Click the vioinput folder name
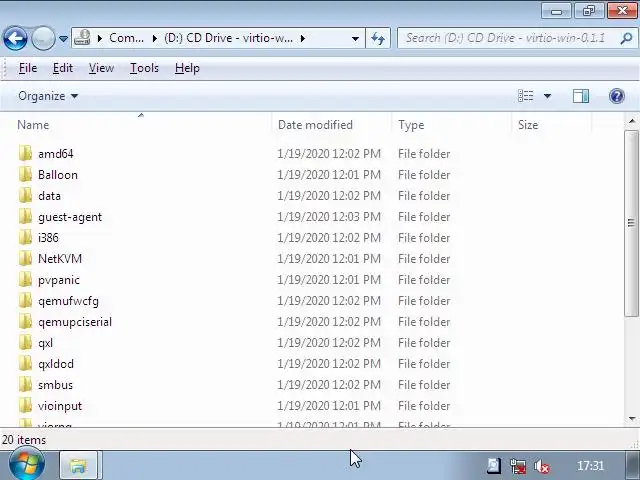Screen dimensions: 640x480 [60, 406]
